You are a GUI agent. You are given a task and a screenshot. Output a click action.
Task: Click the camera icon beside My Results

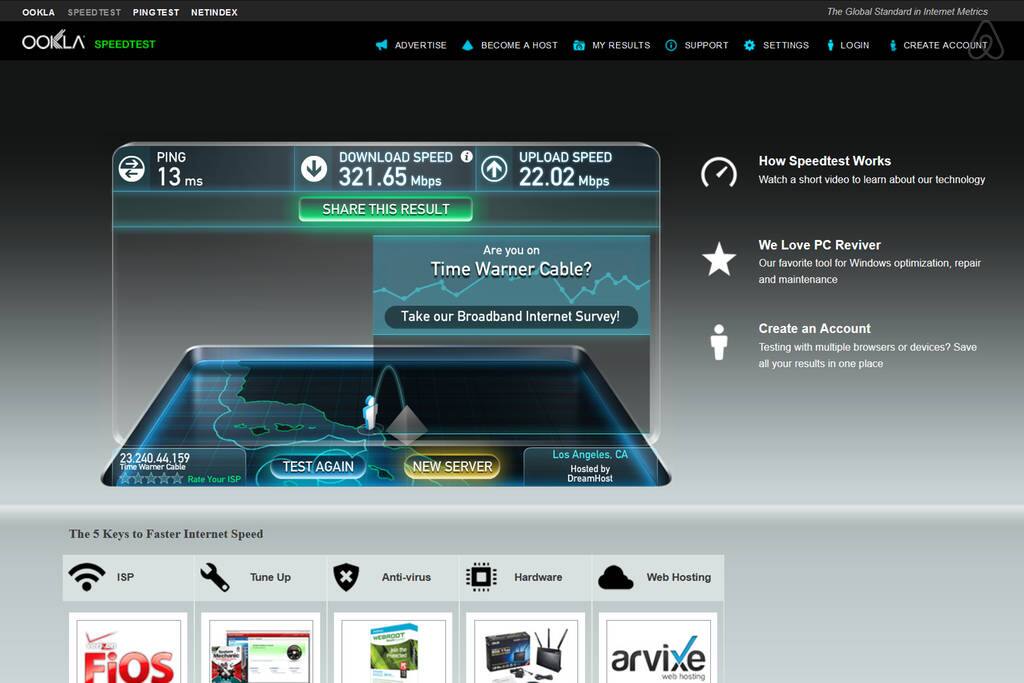(x=579, y=45)
